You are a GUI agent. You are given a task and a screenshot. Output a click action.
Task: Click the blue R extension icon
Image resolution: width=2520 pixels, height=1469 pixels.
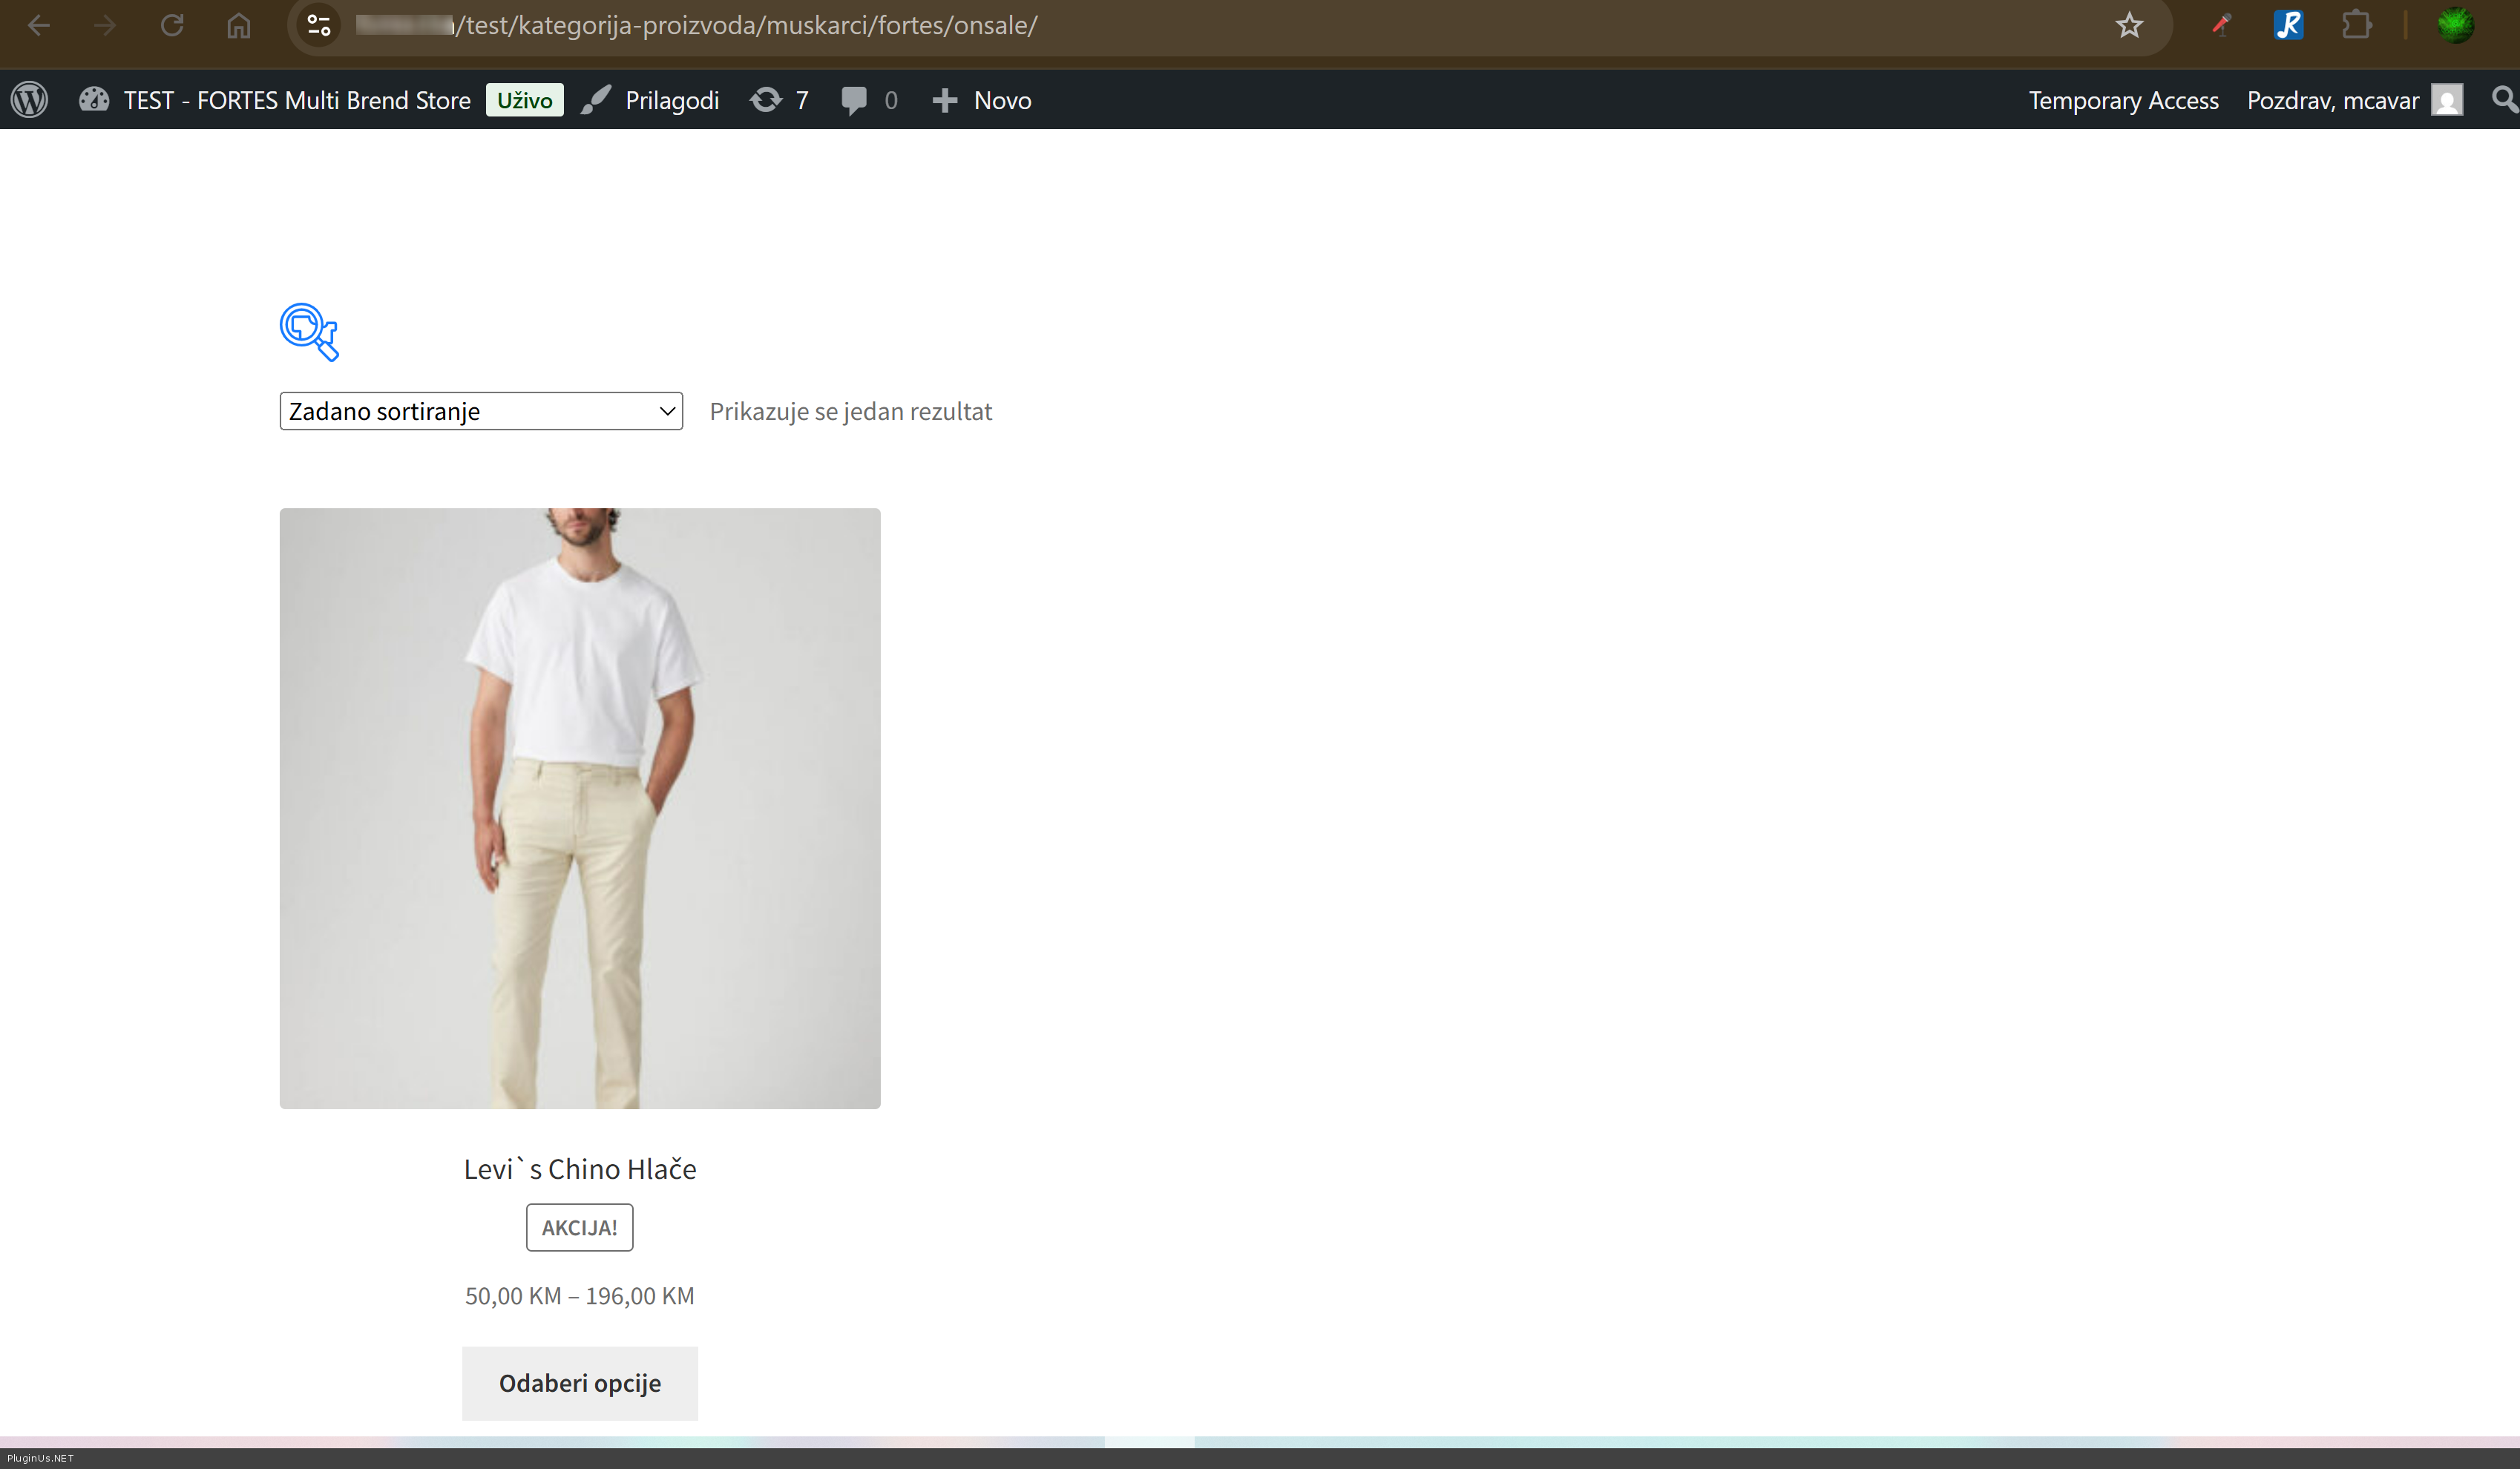coord(2288,25)
